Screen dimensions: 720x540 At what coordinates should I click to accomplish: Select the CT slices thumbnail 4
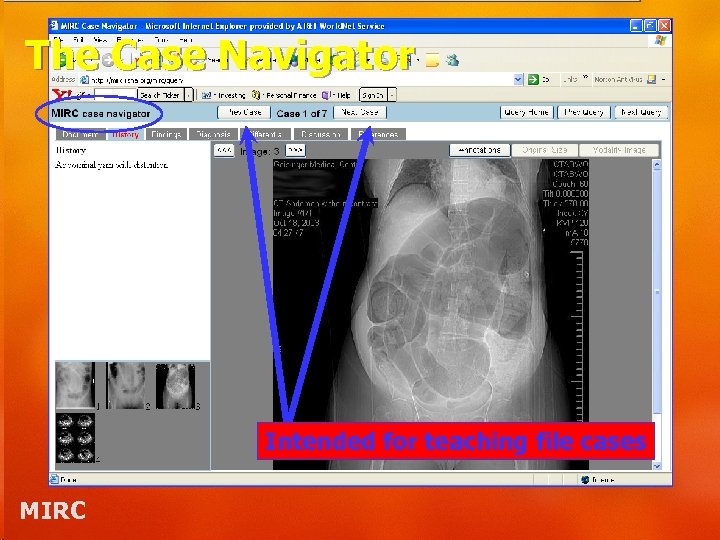(x=75, y=438)
